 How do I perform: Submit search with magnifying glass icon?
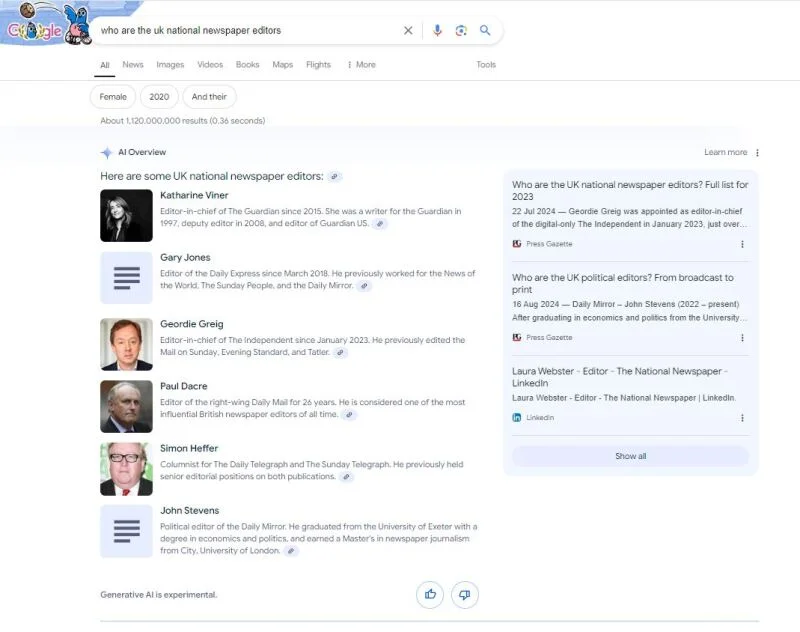point(485,31)
